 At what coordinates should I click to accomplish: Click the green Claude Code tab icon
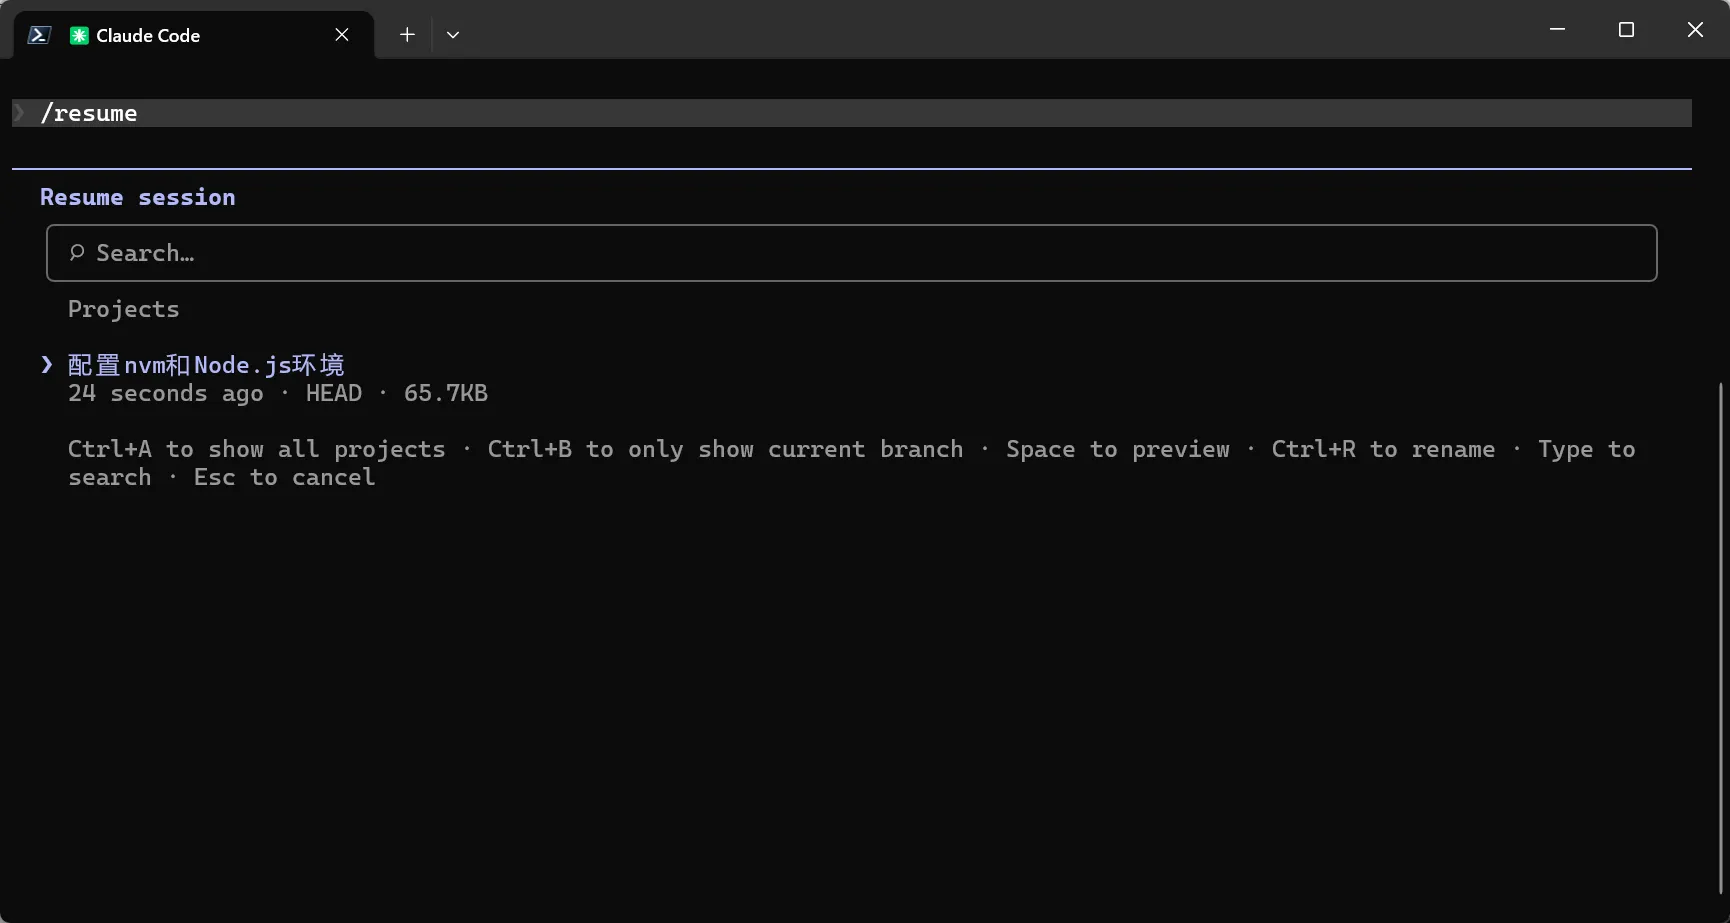79,35
